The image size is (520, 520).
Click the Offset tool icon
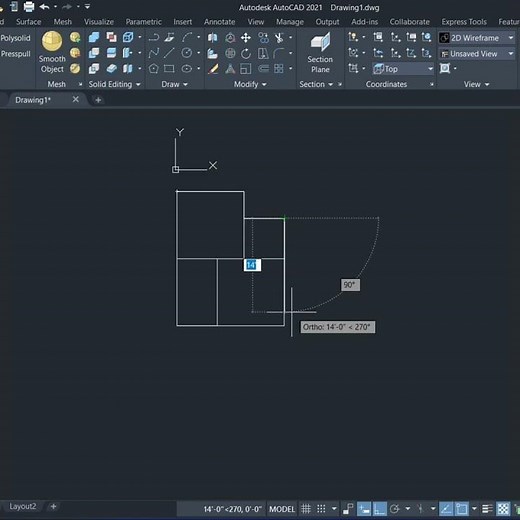[x=263, y=69]
